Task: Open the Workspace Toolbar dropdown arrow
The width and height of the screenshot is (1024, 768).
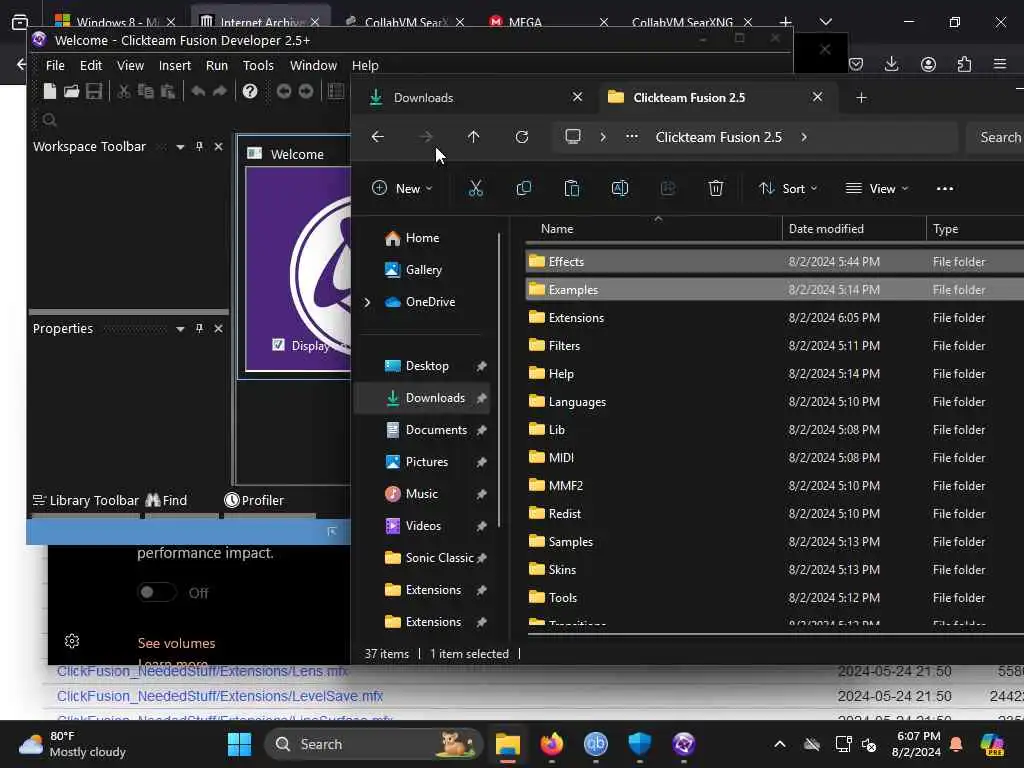Action: click(x=180, y=147)
